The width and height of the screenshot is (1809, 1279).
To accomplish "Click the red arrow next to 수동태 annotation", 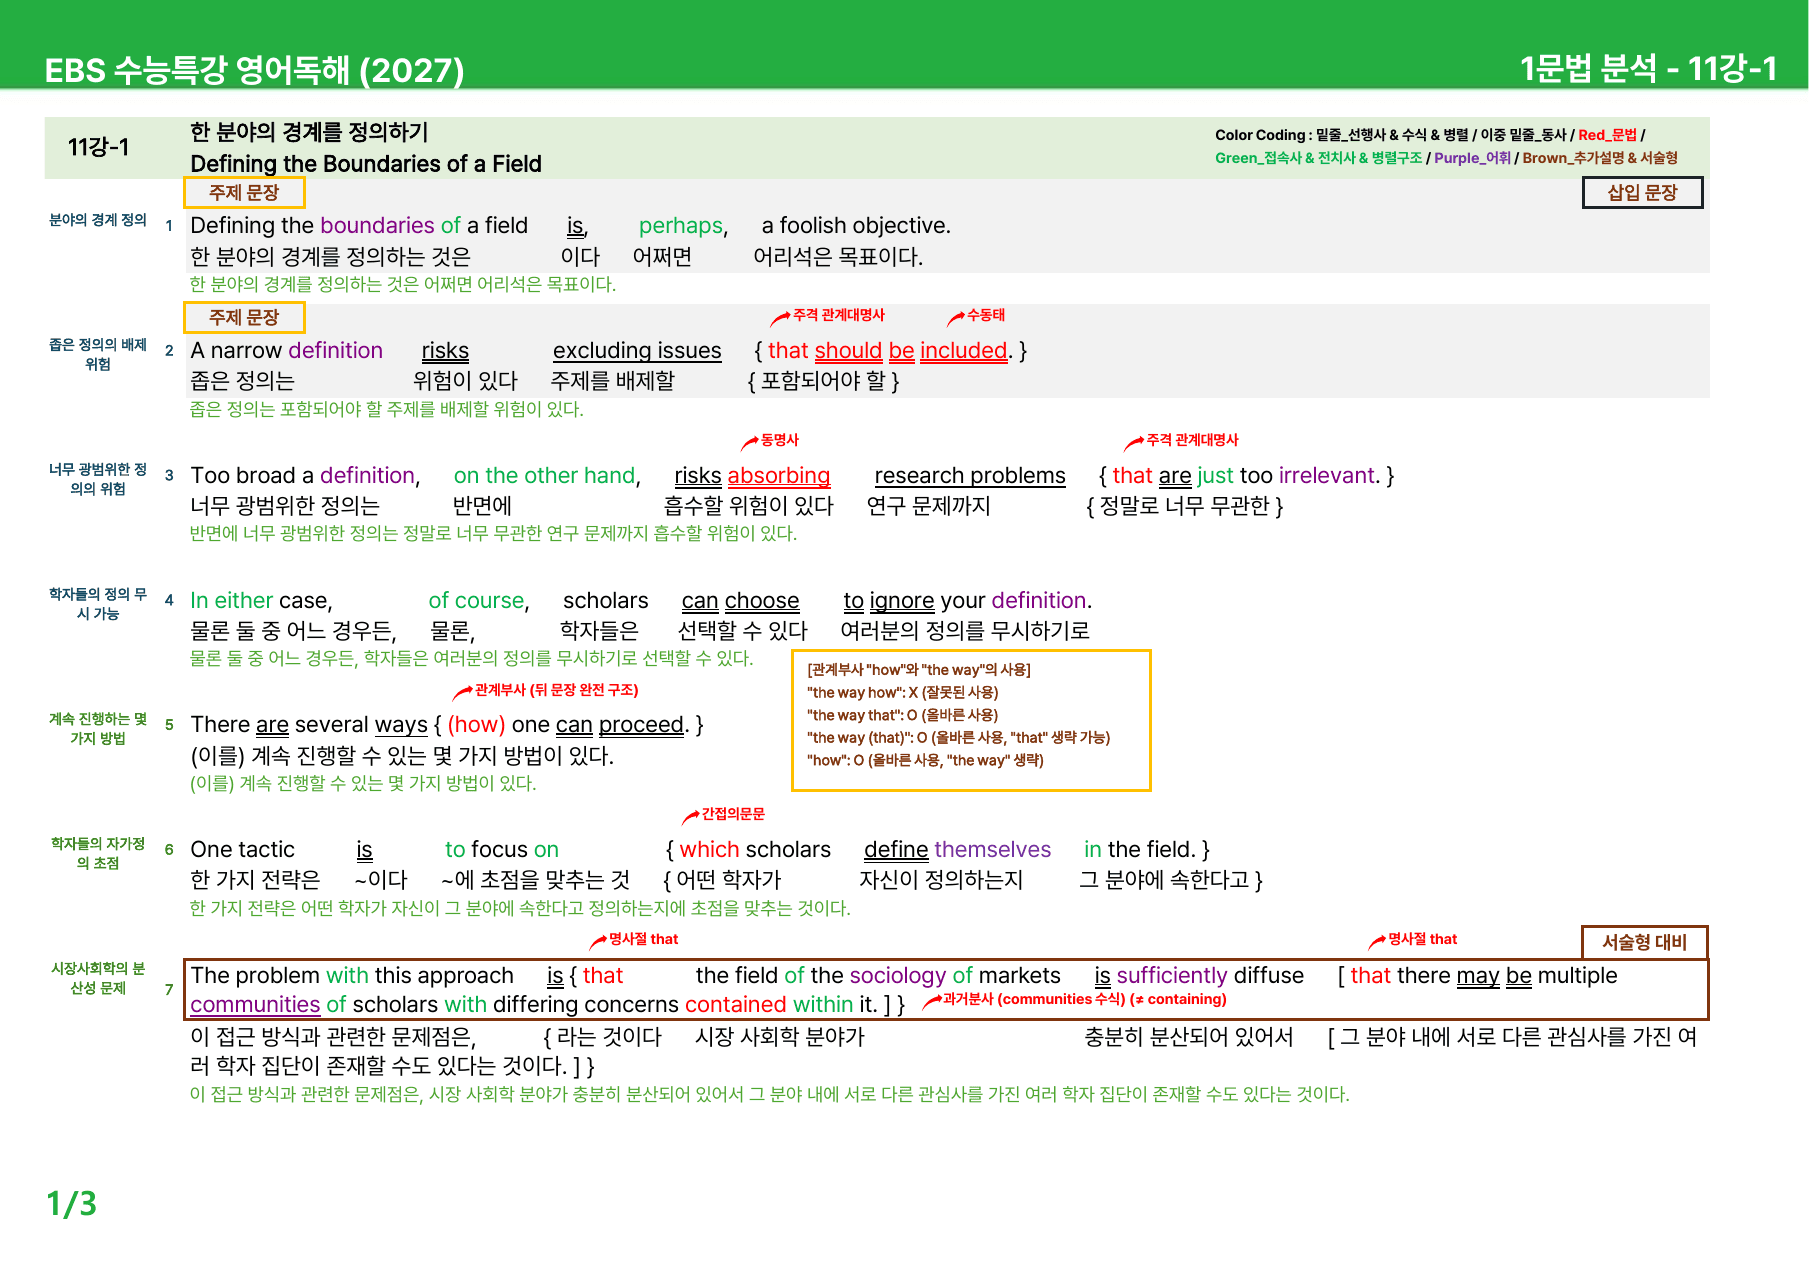I will click(955, 318).
